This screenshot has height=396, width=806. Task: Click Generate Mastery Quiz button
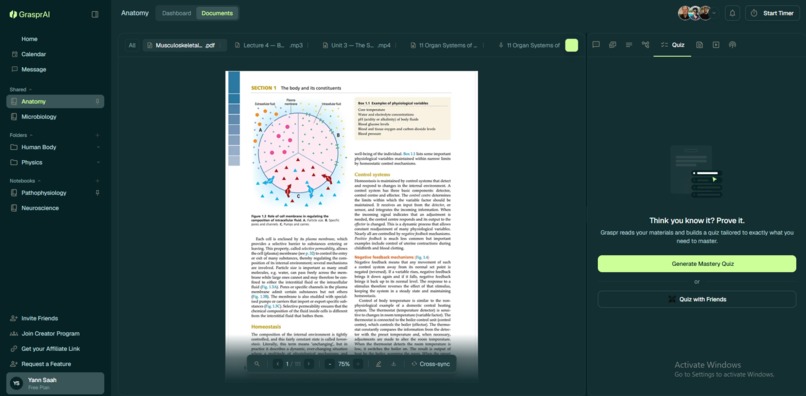[x=697, y=264]
